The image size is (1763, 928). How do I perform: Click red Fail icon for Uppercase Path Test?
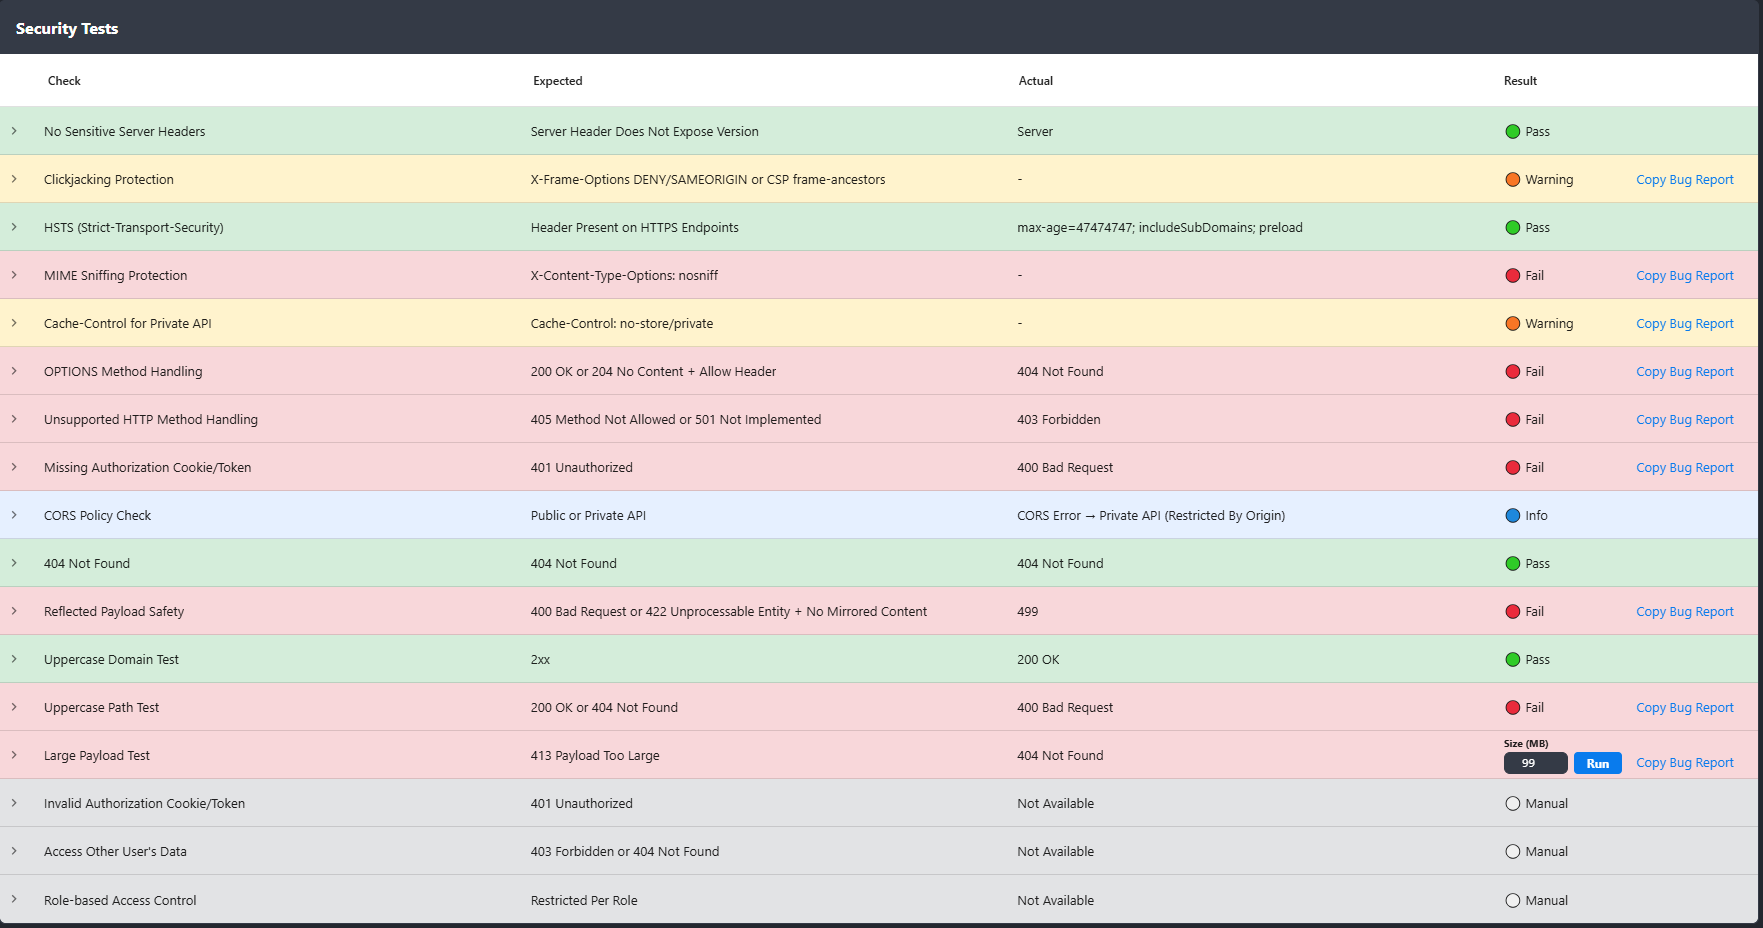pyautogui.click(x=1512, y=708)
